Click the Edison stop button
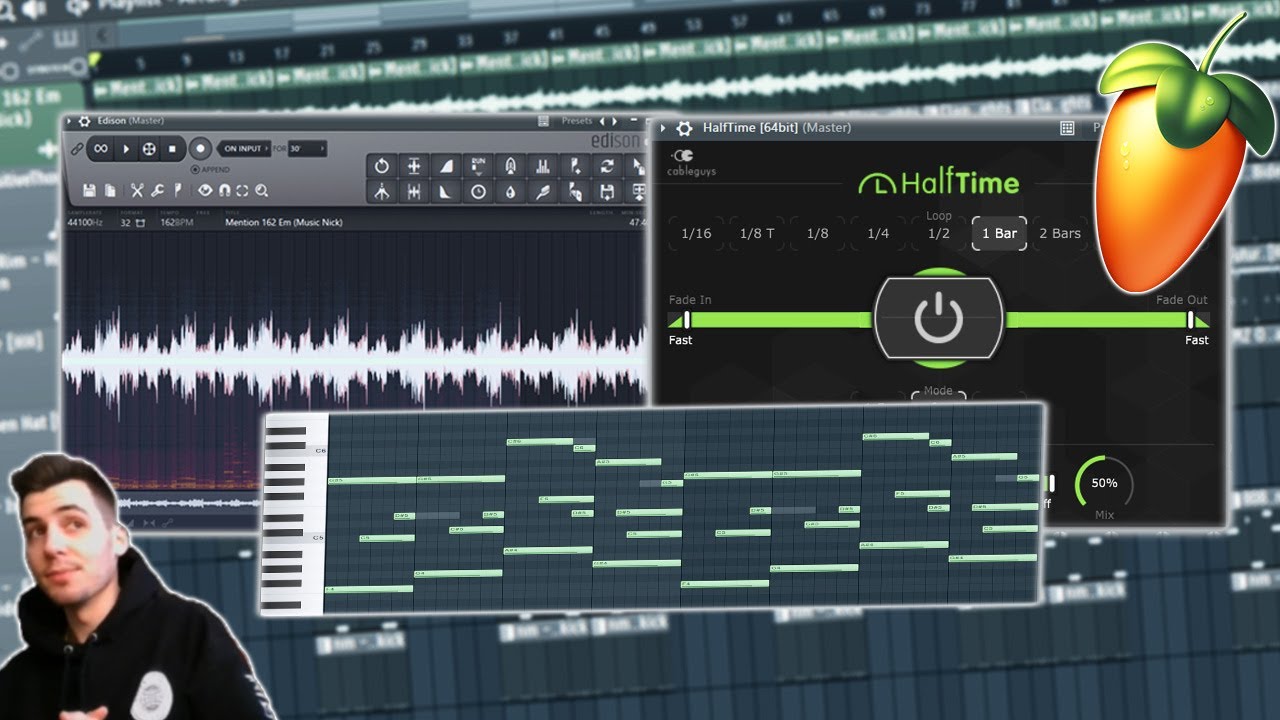This screenshot has width=1280, height=720. coord(172,149)
